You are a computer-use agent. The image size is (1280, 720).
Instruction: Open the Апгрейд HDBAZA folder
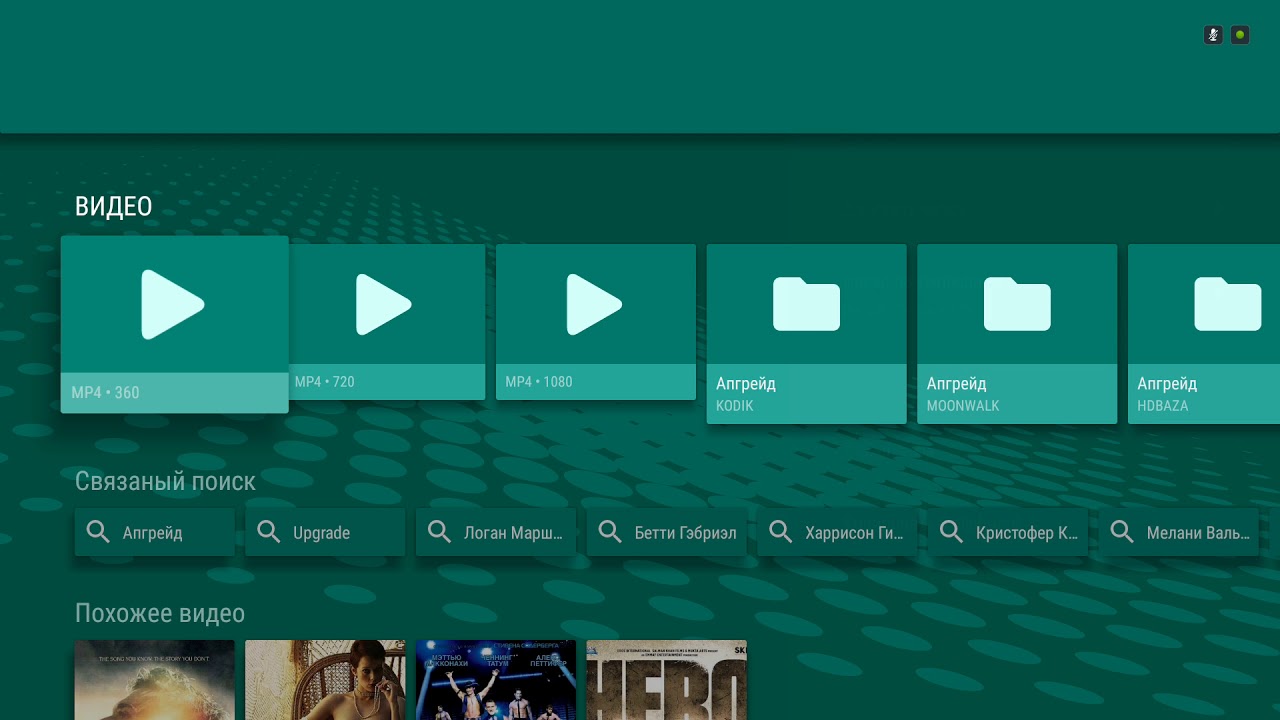tap(1204, 334)
